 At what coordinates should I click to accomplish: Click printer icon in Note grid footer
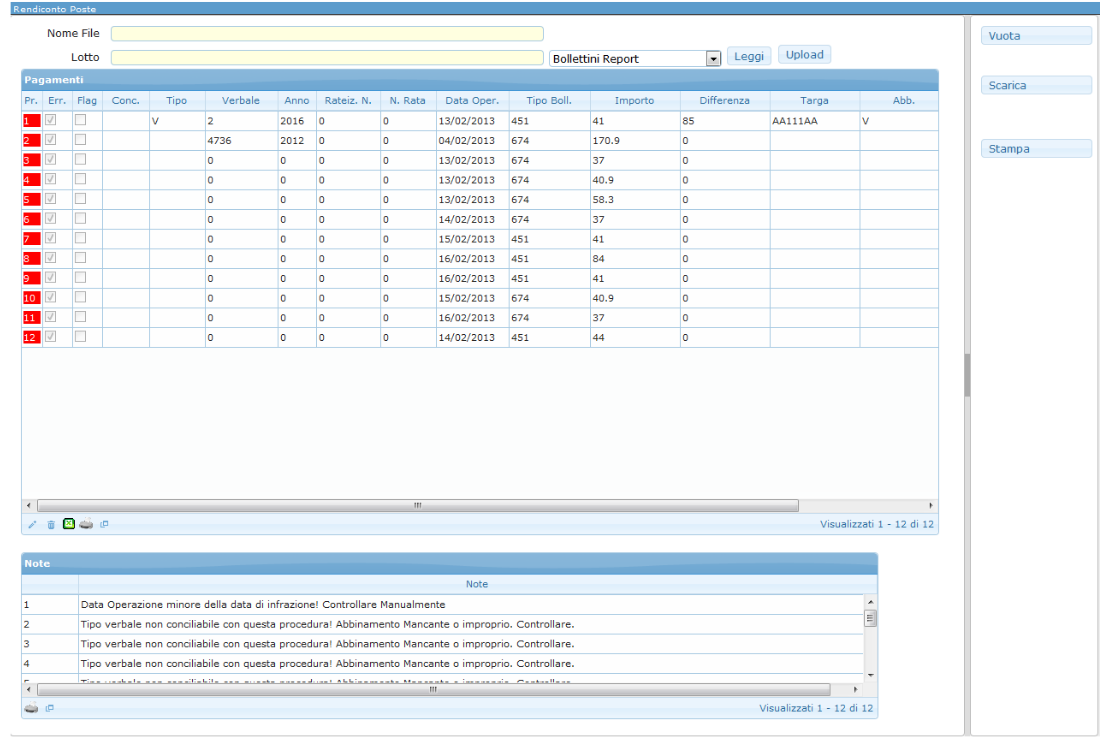[x=31, y=708]
